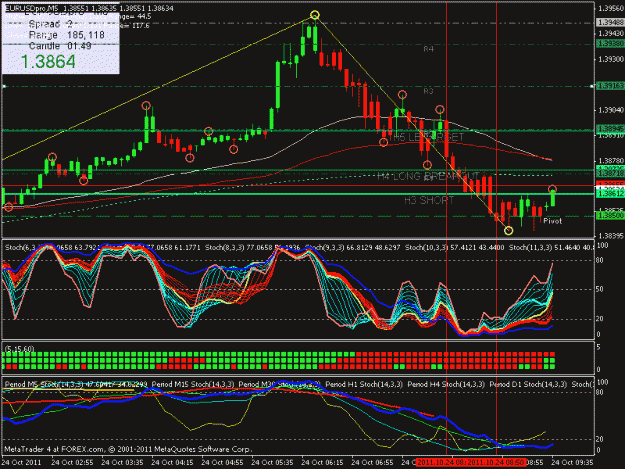This screenshot has width=625, height=469.
Task: Click the Stoch(9,3,3) 66.8129 indicator label
Action: [352, 247]
